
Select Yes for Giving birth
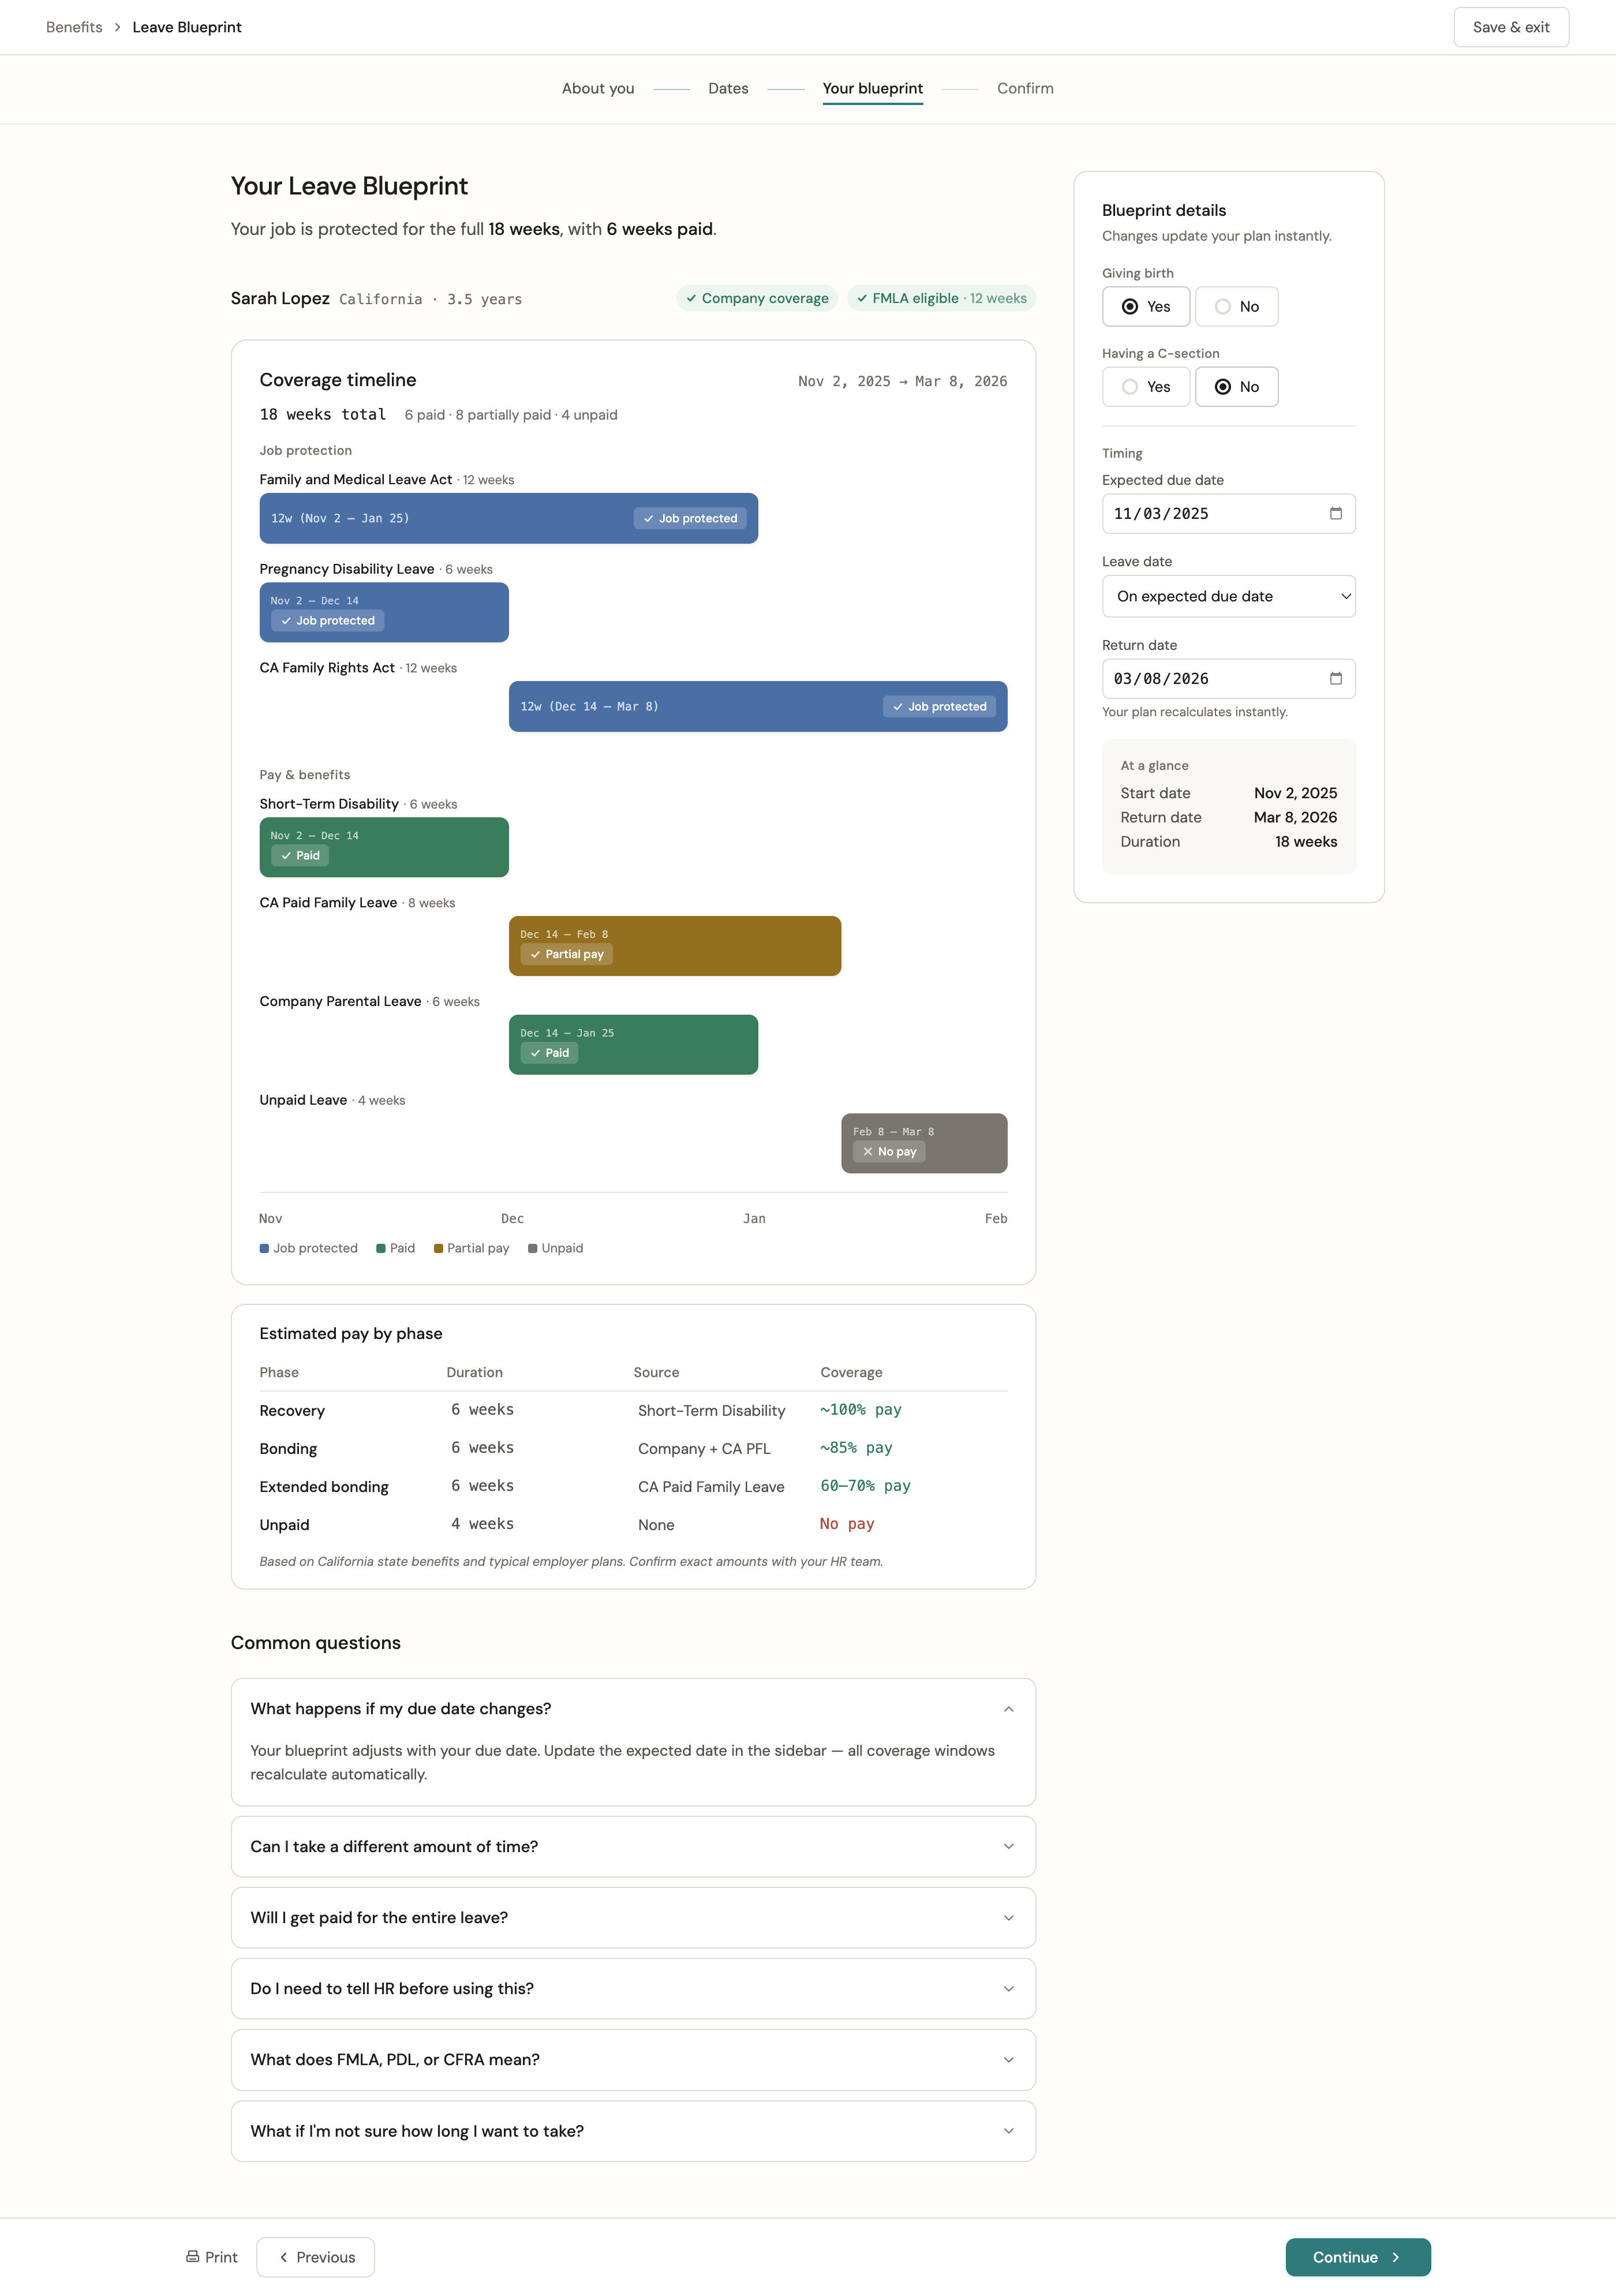[1145, 307]
